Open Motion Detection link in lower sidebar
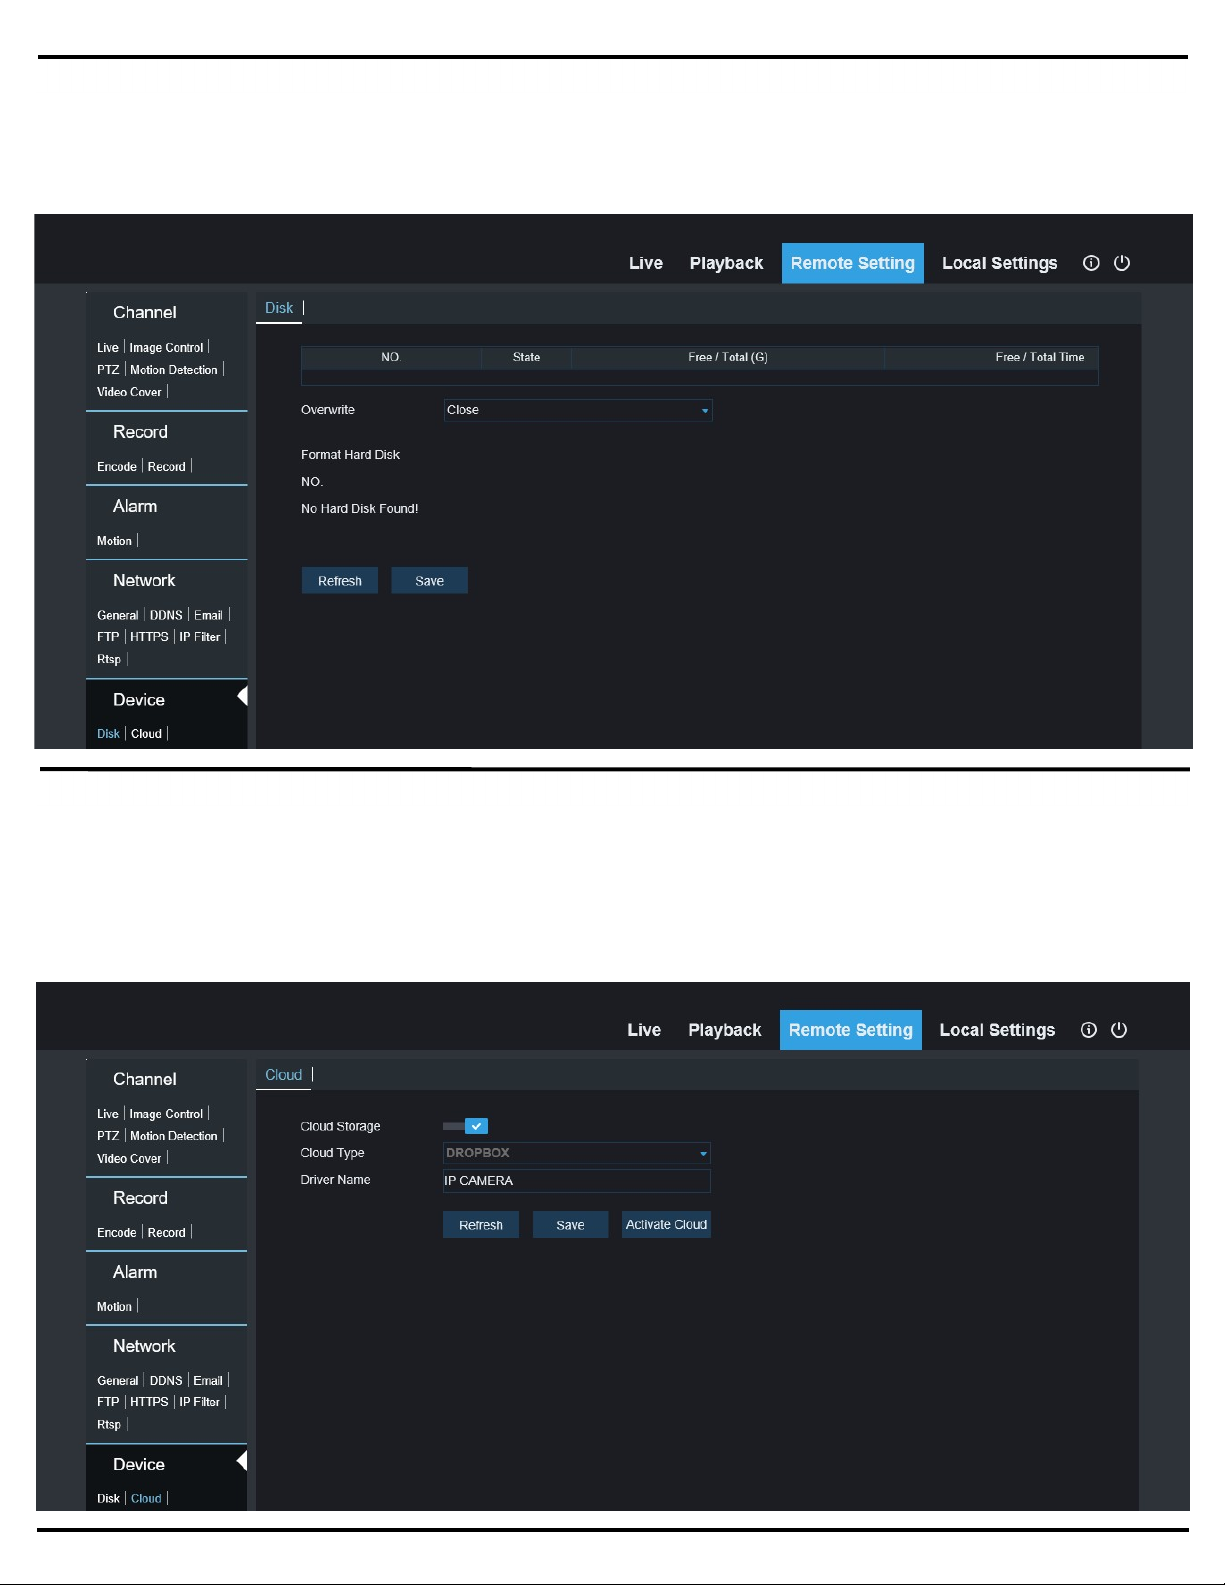1225x1585 pixels. 174,1136
